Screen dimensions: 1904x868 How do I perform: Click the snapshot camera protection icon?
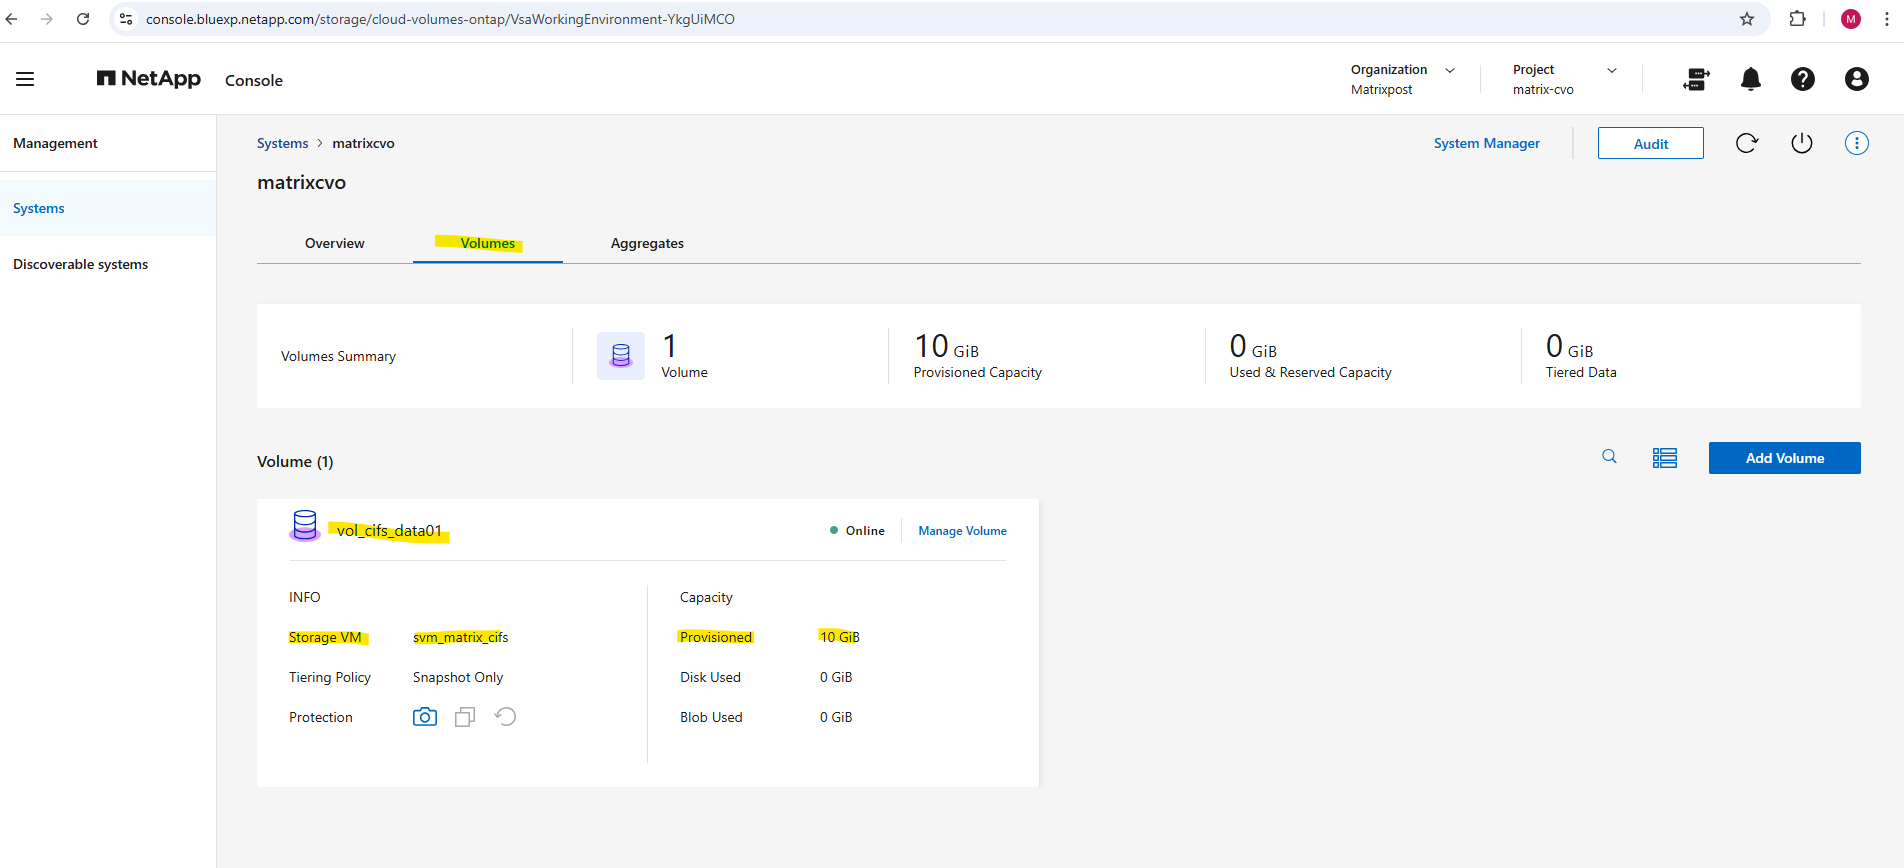pos(425,717)
